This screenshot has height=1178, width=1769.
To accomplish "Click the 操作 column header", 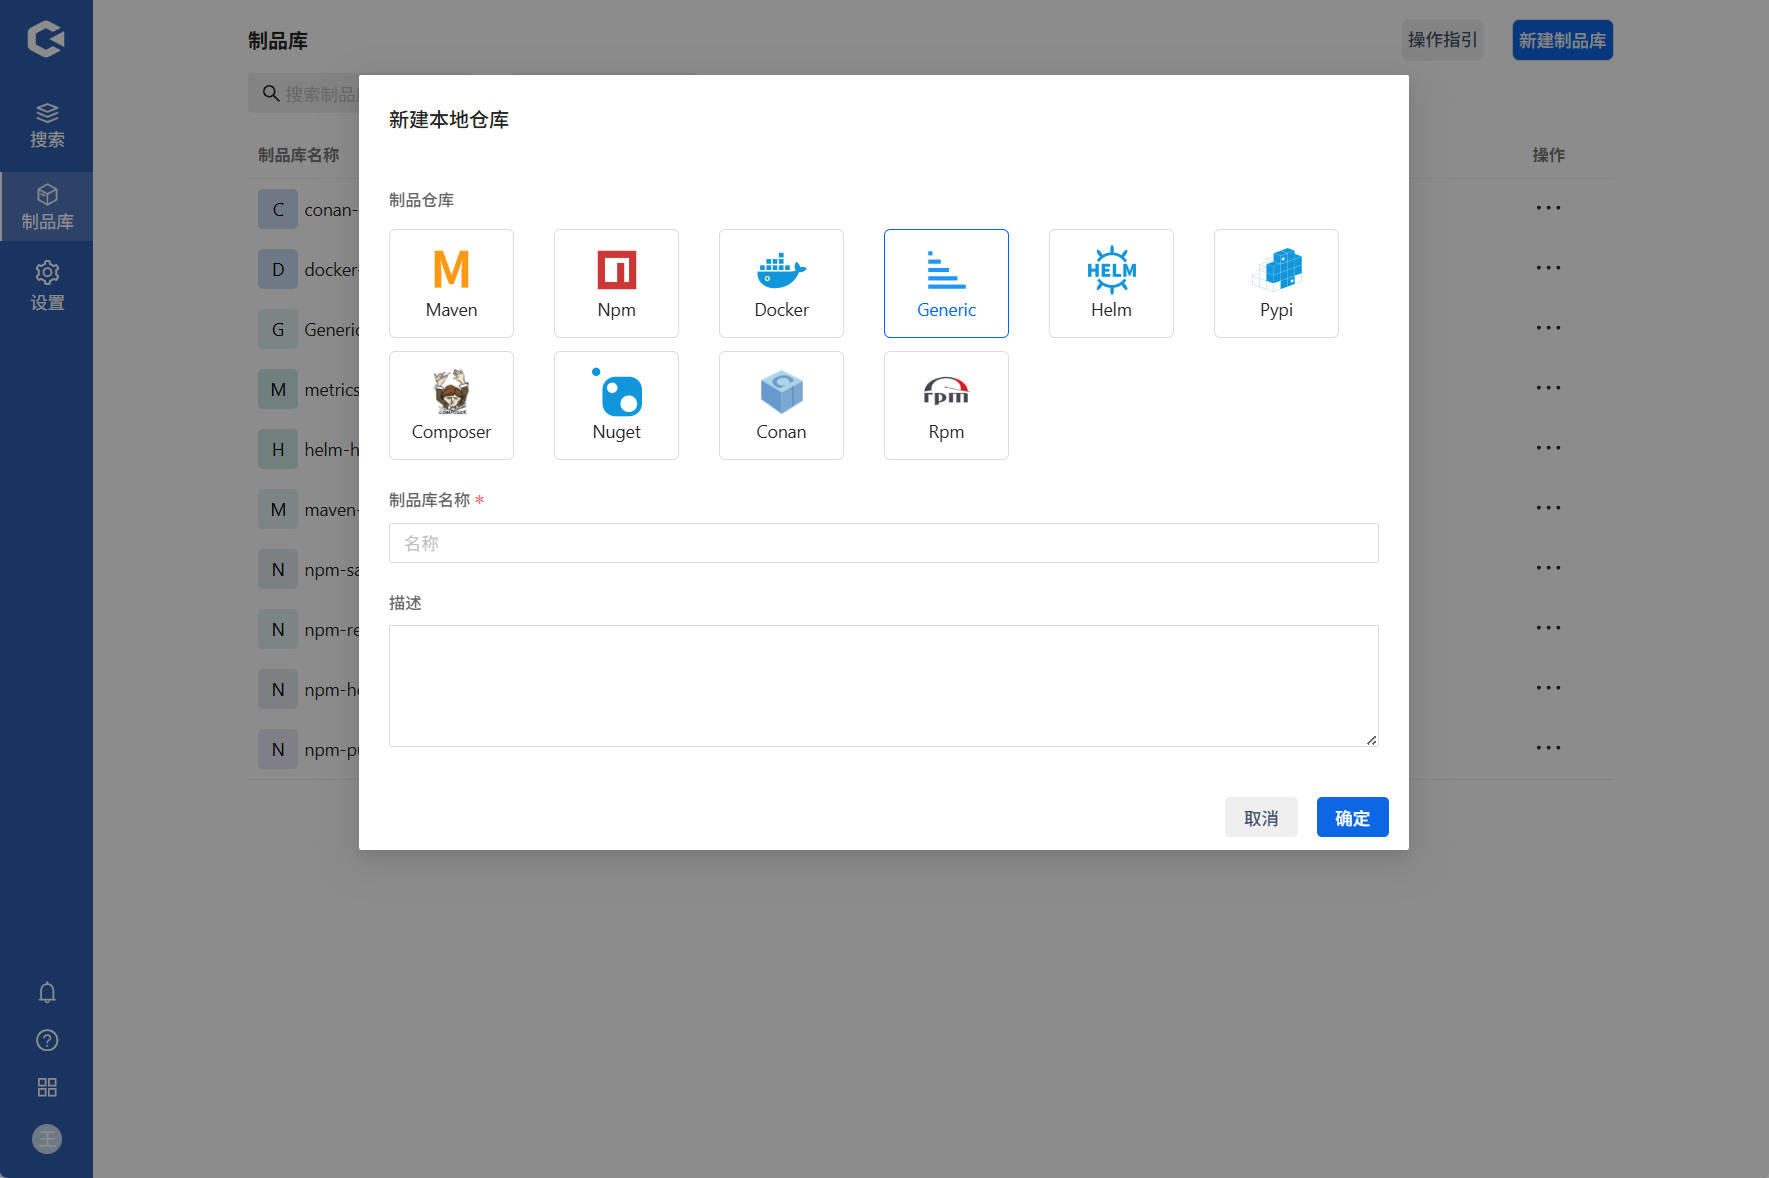I will pyautogui.click(x=1548, y=155).
